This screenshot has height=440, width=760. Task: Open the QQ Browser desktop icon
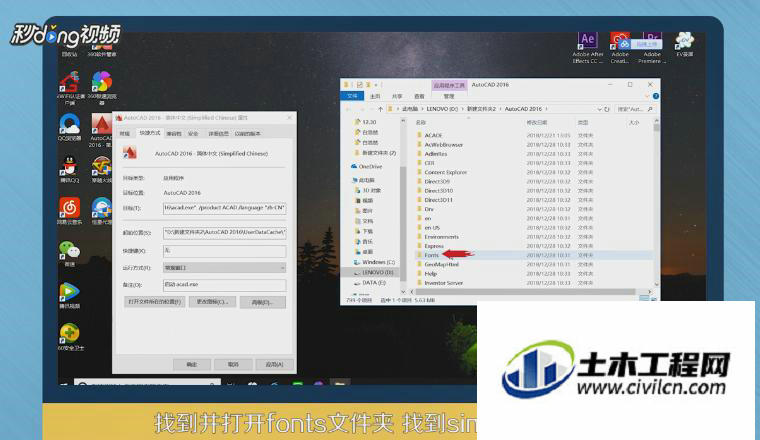[70, 127]
